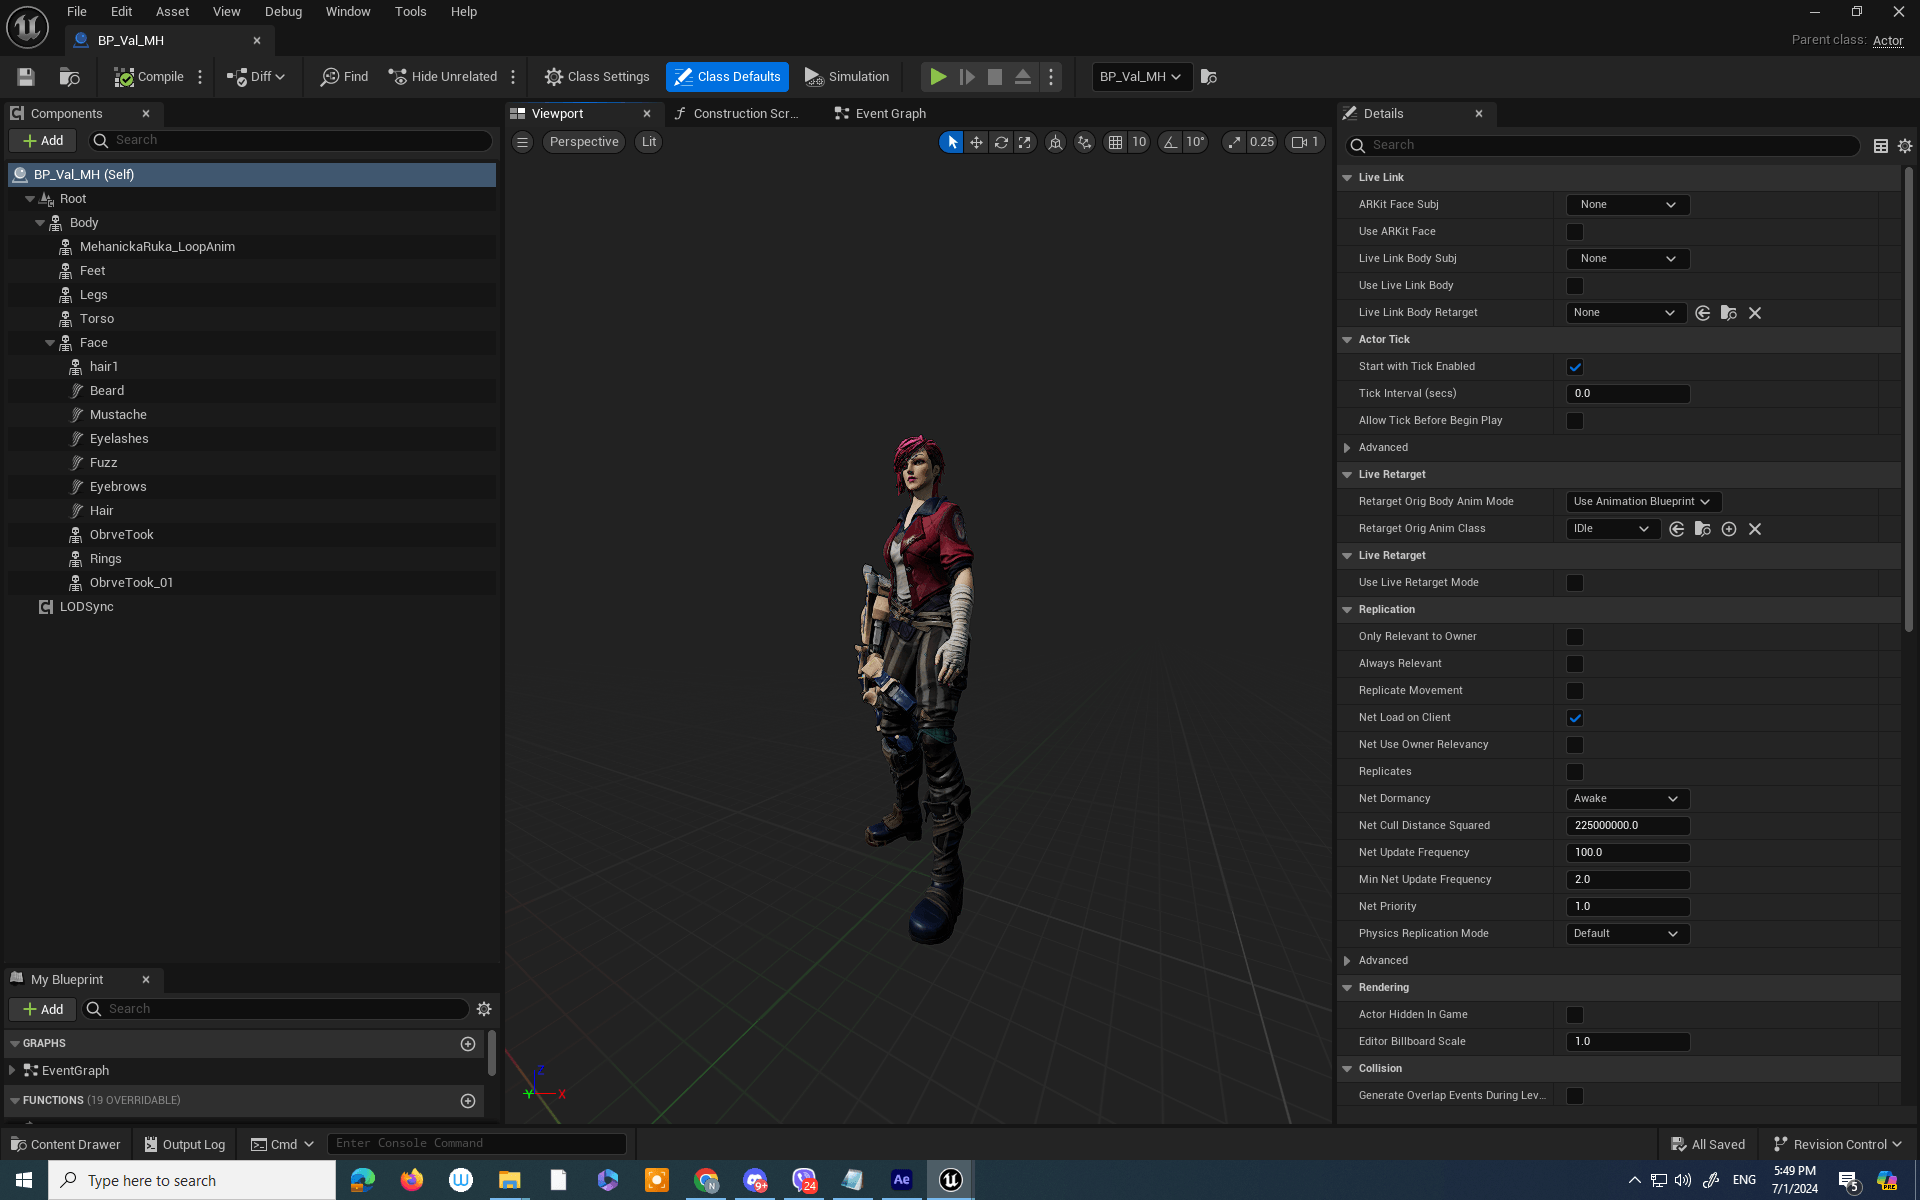Collapse the Replication section
1920x1200 pixels.
coord(1347,610)
